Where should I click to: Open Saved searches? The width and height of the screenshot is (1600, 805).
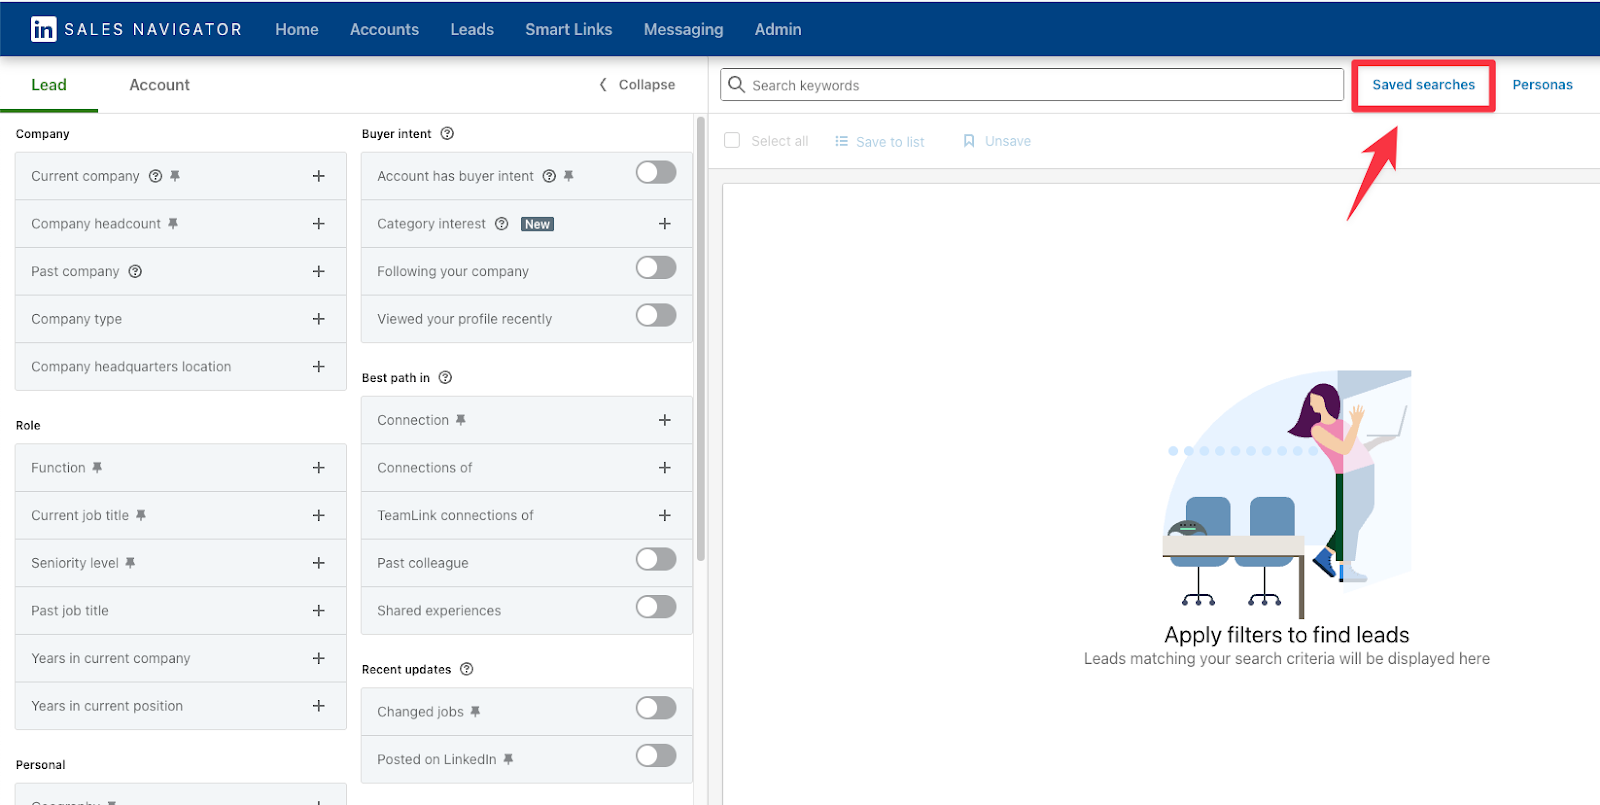click(1423, 85)
